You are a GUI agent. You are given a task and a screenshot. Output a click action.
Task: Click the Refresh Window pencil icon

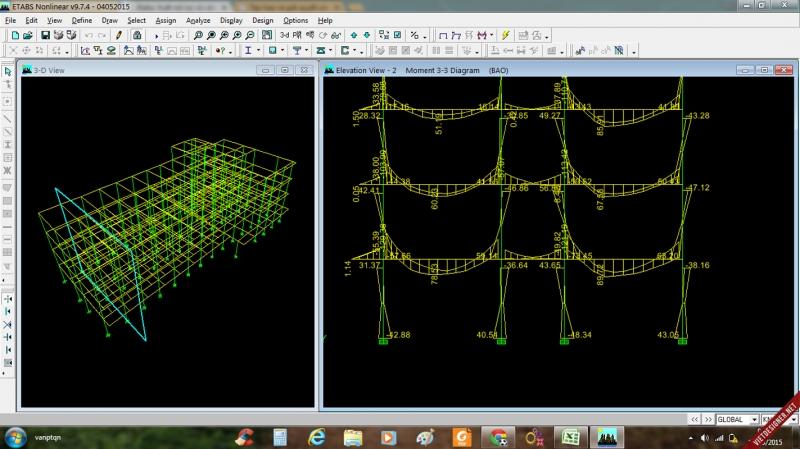point(118,35)
